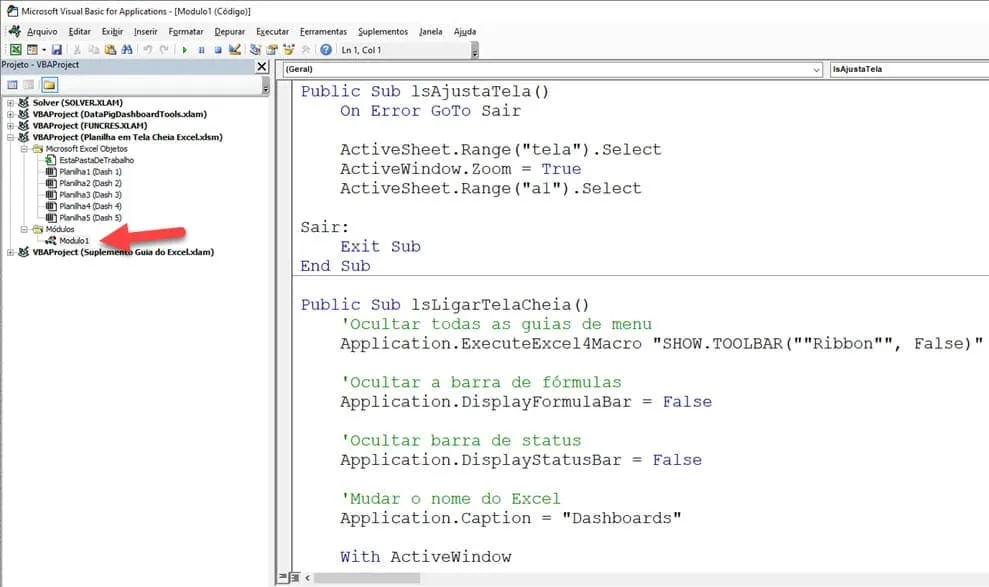Toggle Folders view in Project panel

pos(49,84)
